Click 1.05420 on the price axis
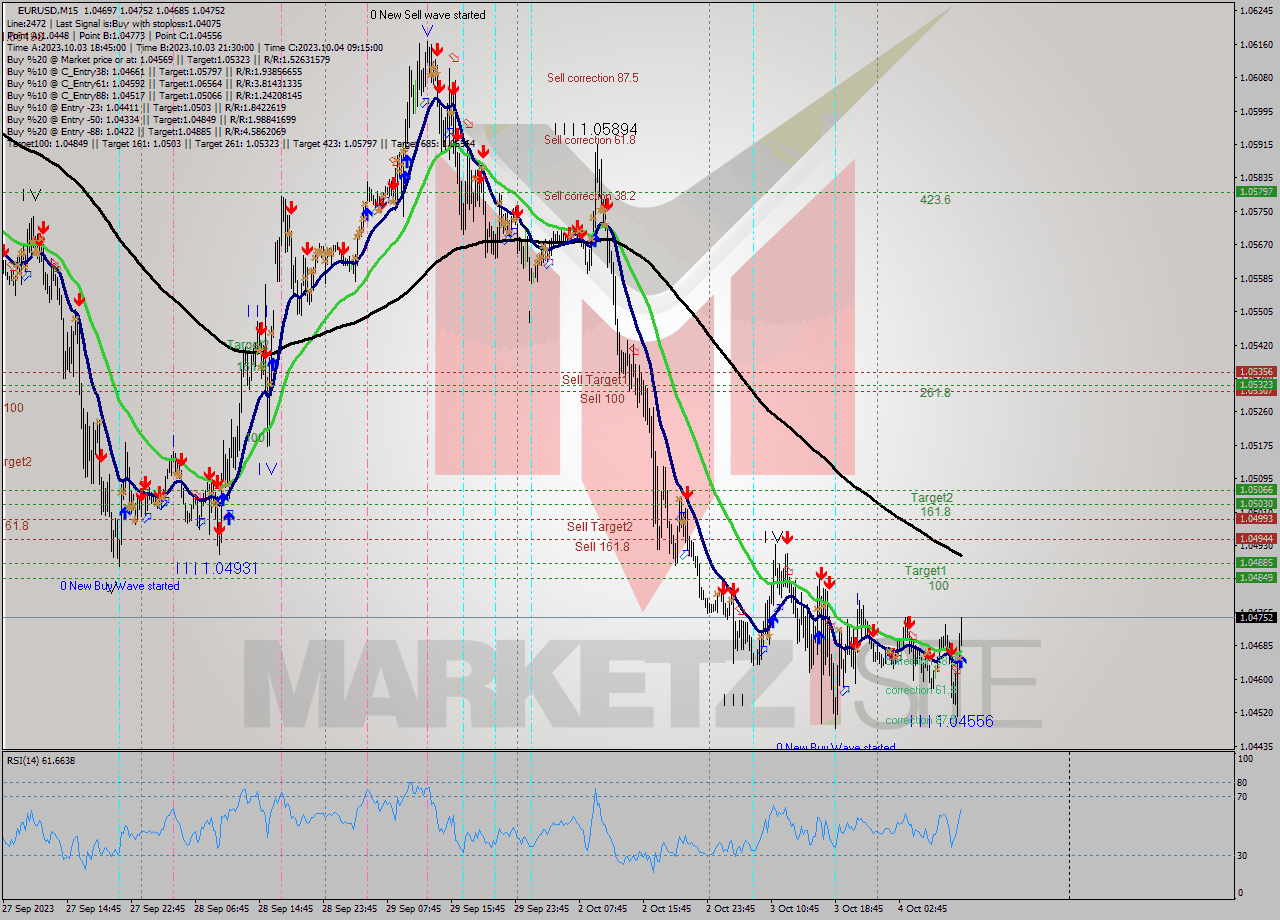Viewport: 1280px width, 920px height. (1256, 345)
